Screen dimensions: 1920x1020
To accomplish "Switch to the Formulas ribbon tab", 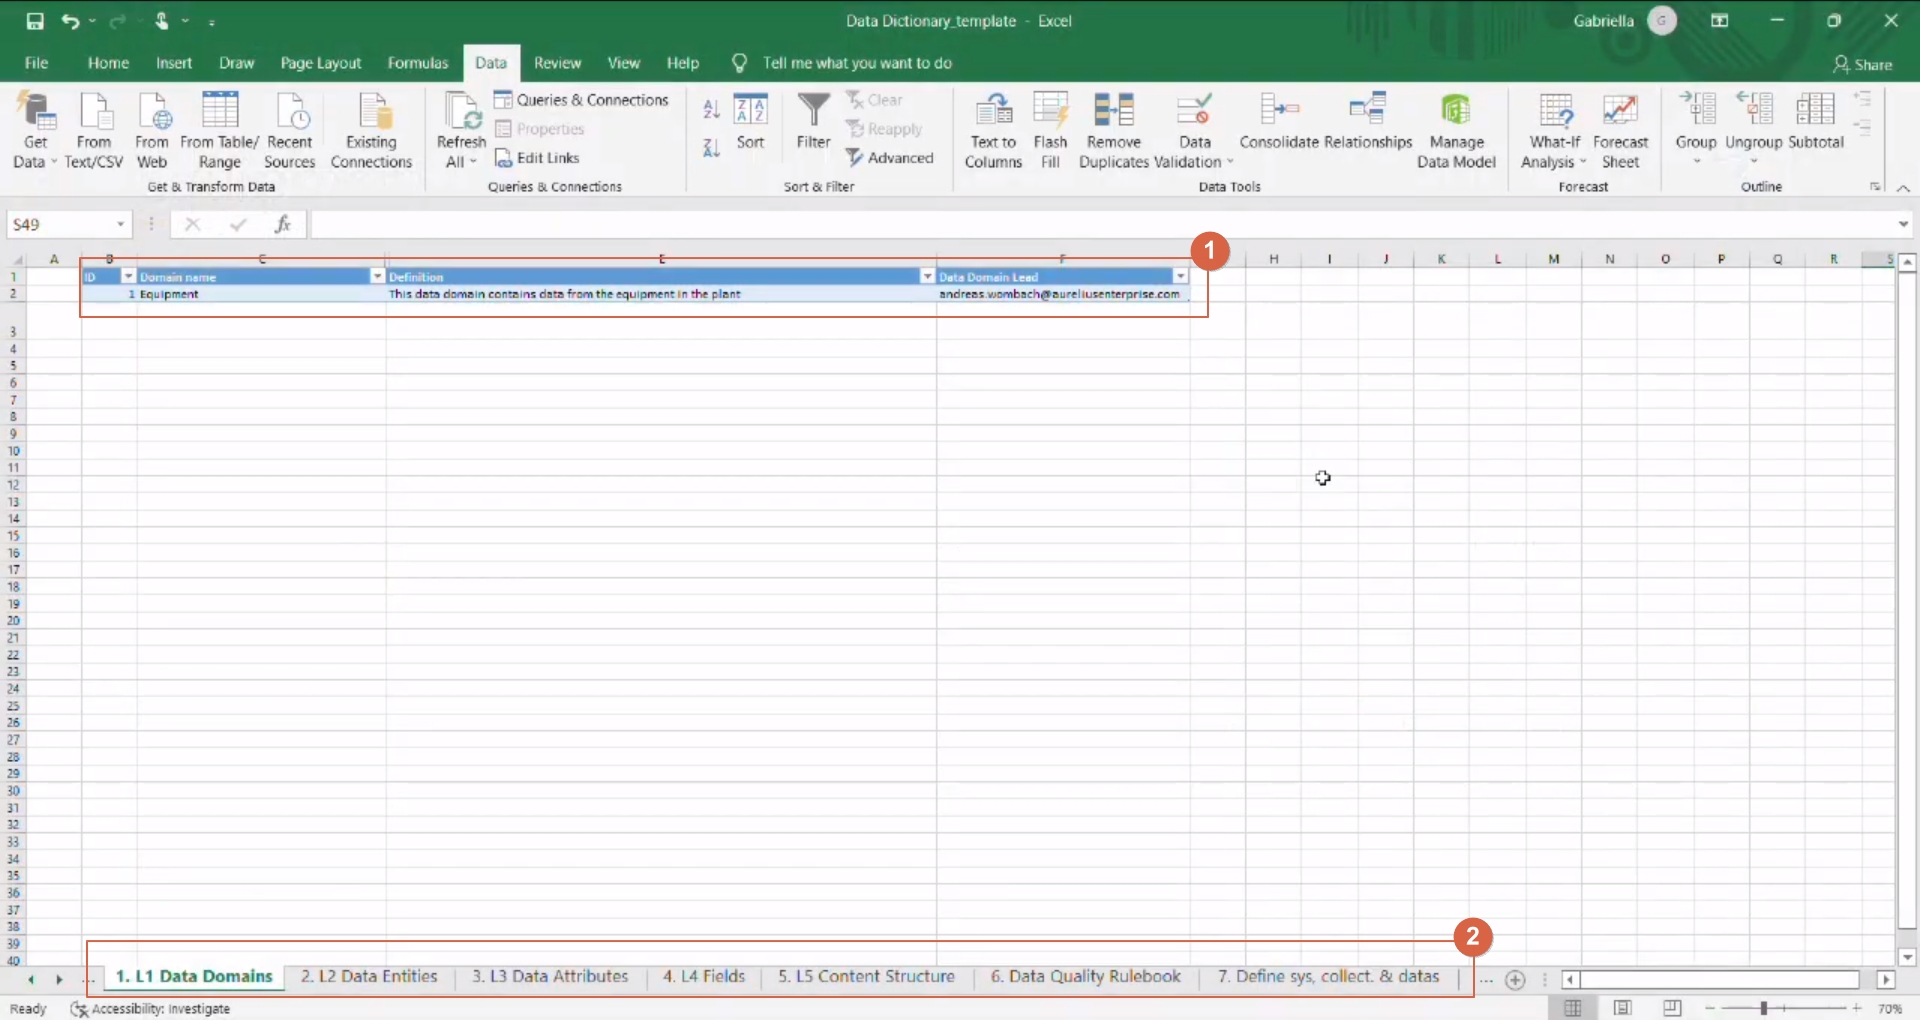I will (x=418, y=63).
